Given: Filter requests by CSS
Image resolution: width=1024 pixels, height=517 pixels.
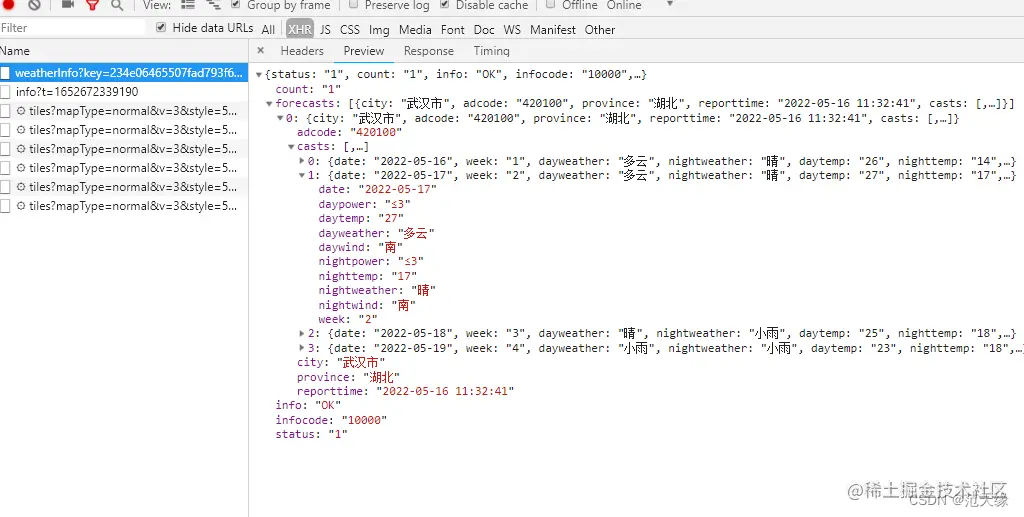Looking at the screenshot, I should [349, 29].
